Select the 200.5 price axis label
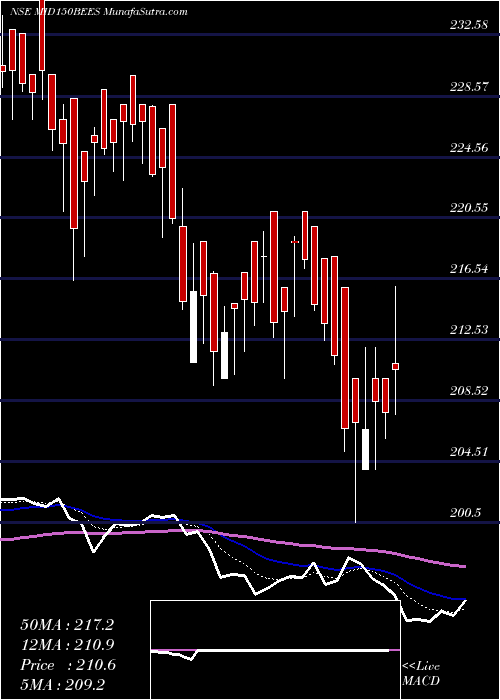This screenshot has width=500, height=700. (x=465, y=513)
